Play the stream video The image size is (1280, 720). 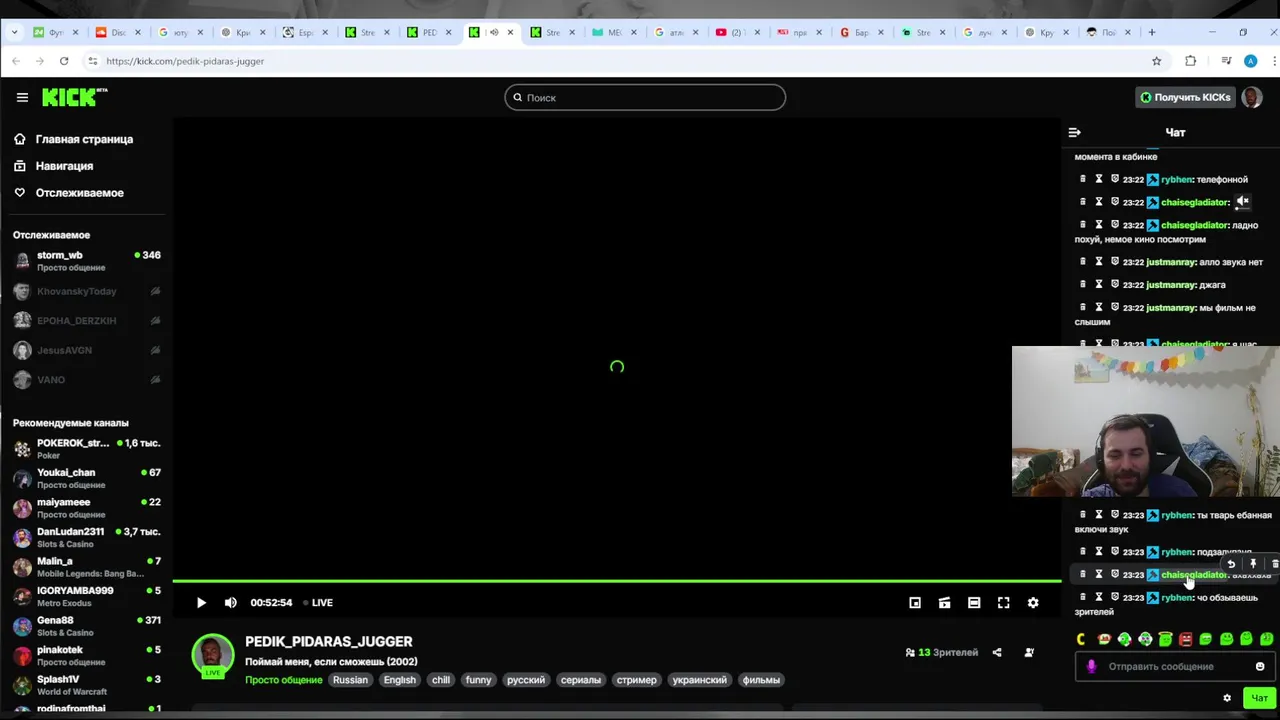(201, 603)
